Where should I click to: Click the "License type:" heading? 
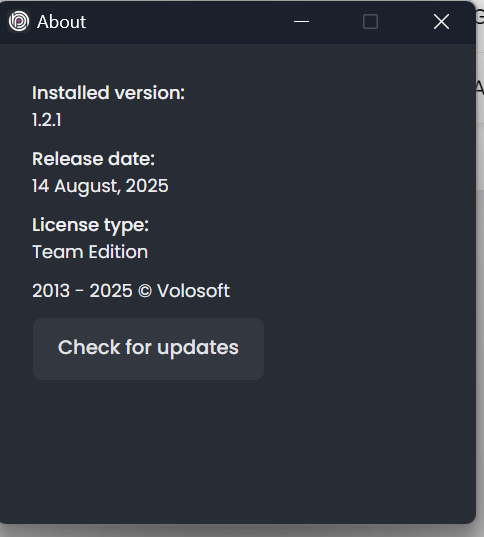click(90, 225)
